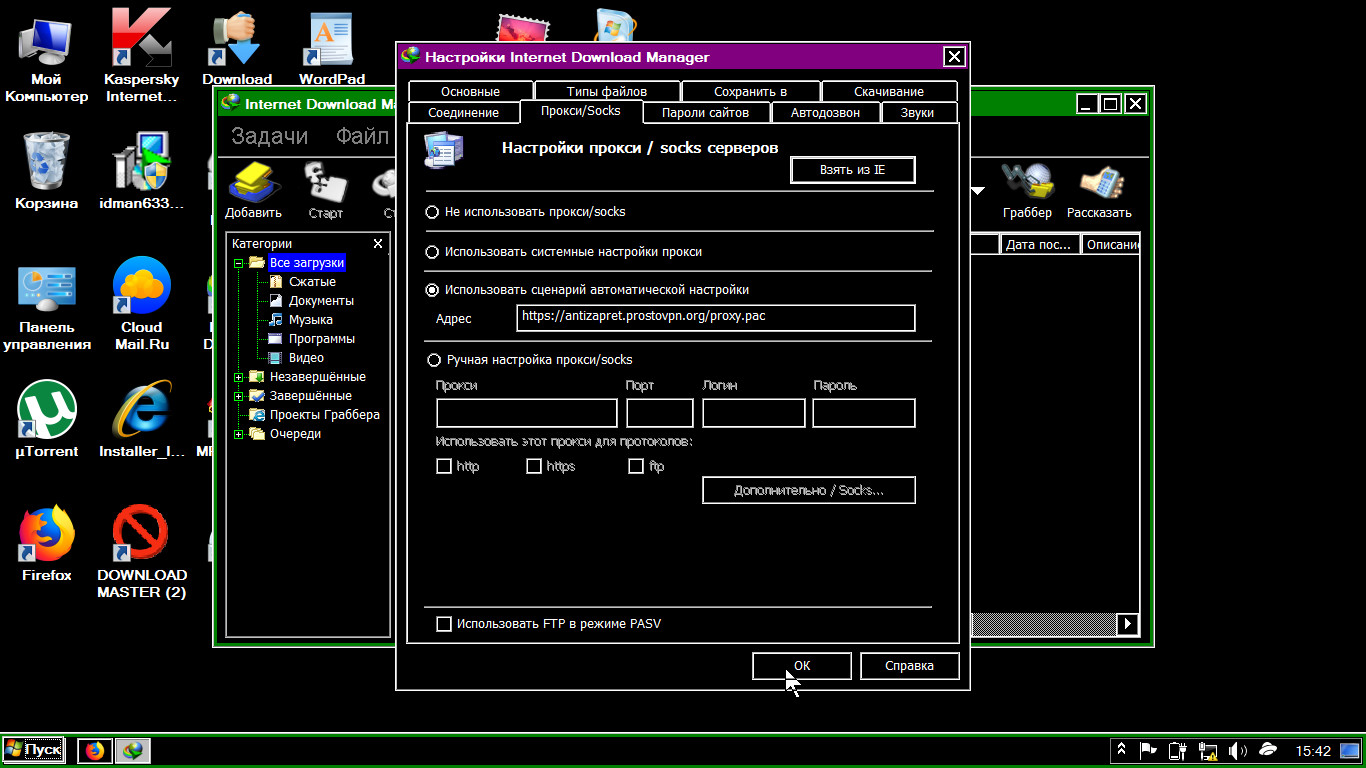
Task: Click the Старт toolbar icon in IDM
Action: (325, 190)
